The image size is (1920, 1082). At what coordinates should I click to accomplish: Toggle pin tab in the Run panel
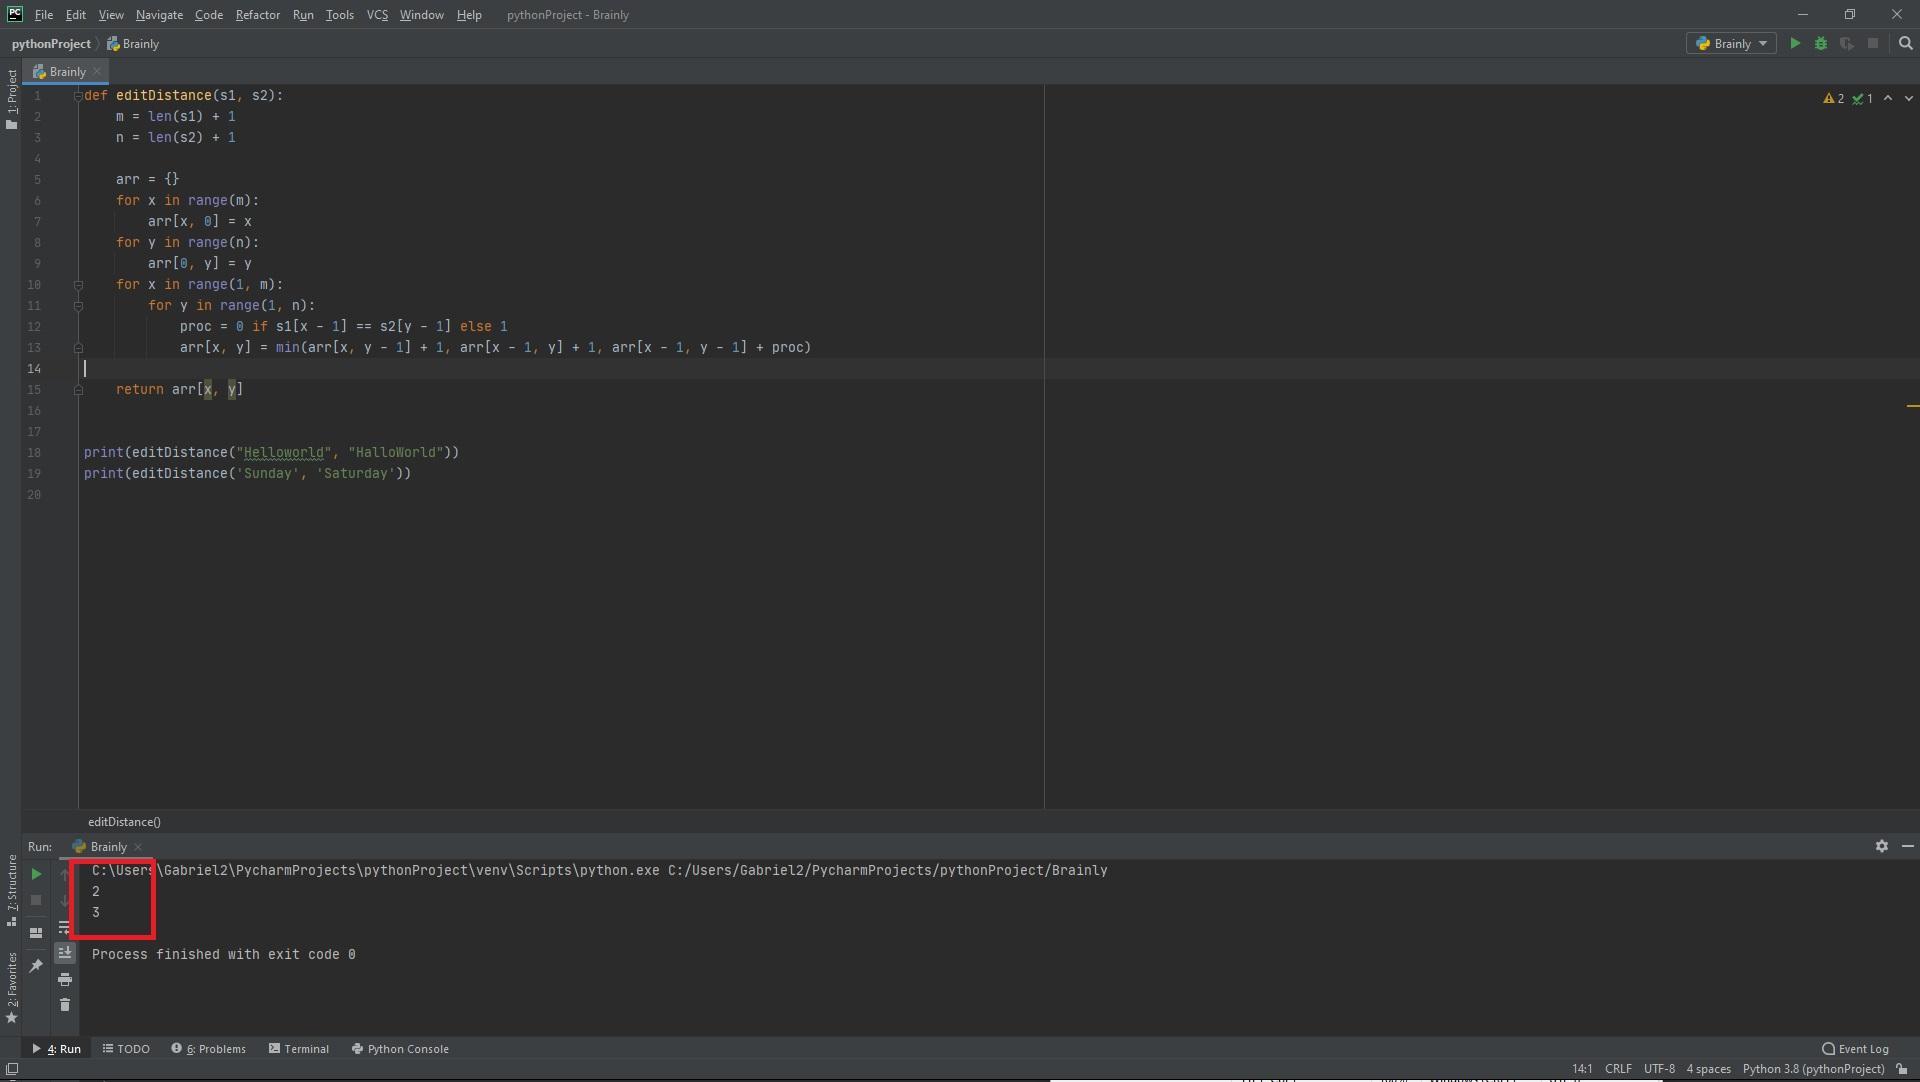click(36, 965)
